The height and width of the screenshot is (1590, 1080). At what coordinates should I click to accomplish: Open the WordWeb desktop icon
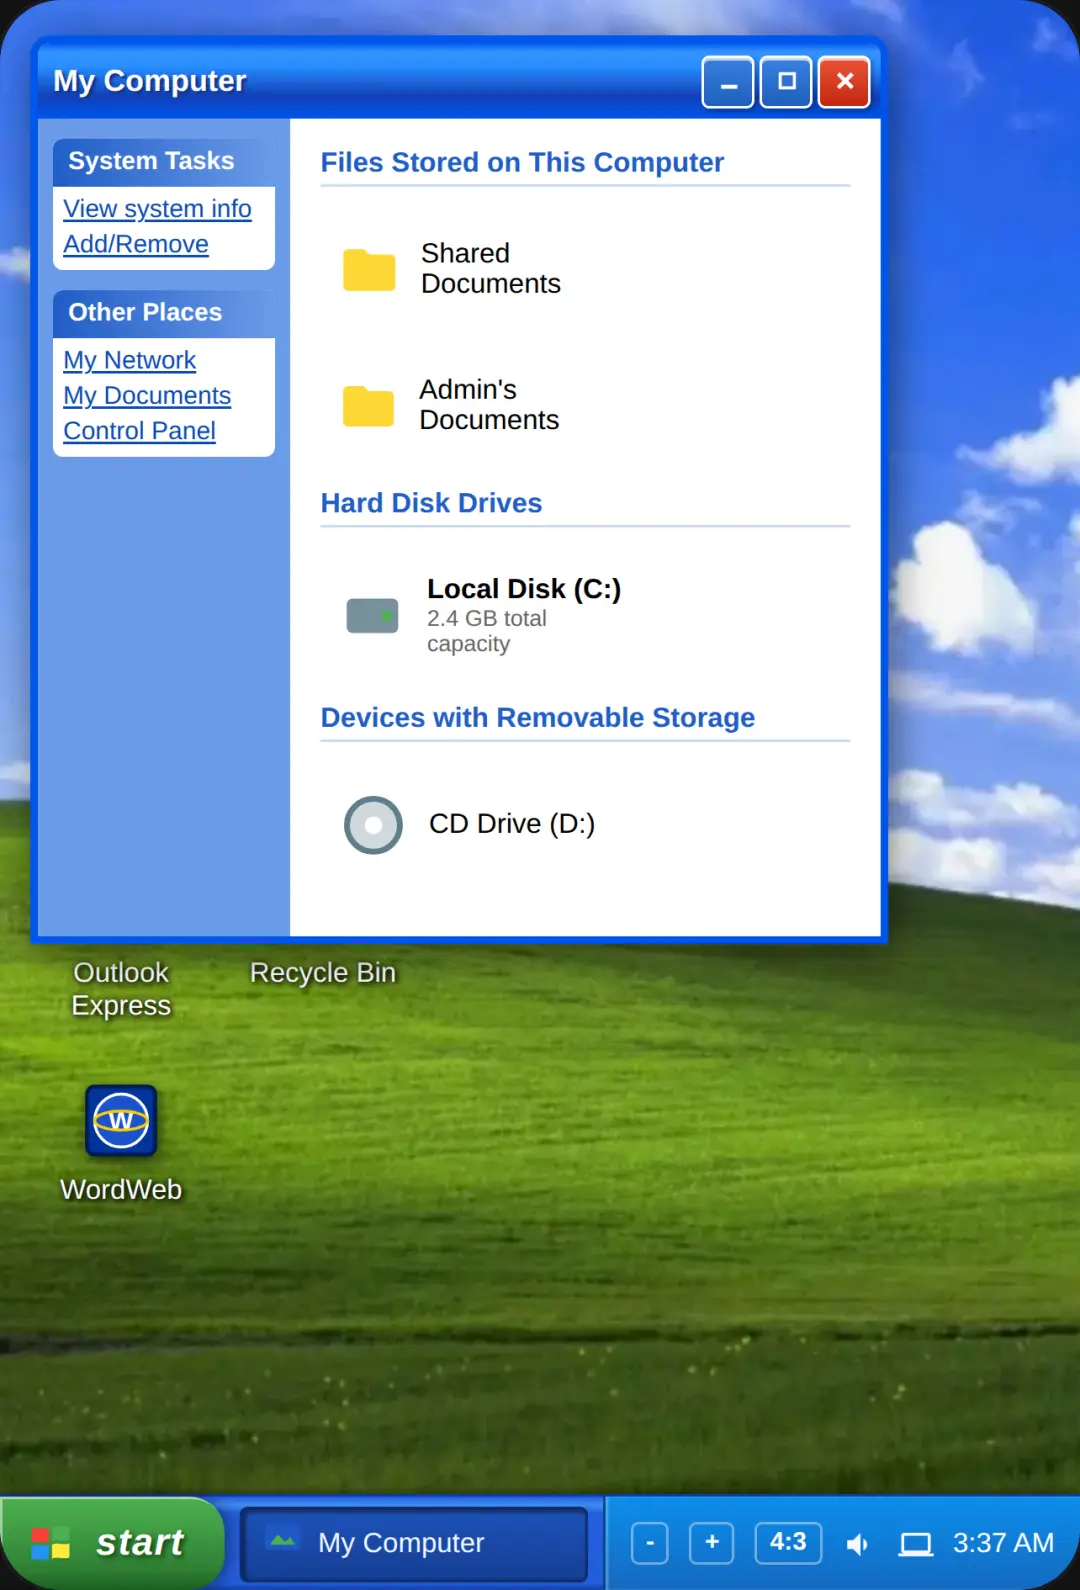click(x=121, y=1120)
